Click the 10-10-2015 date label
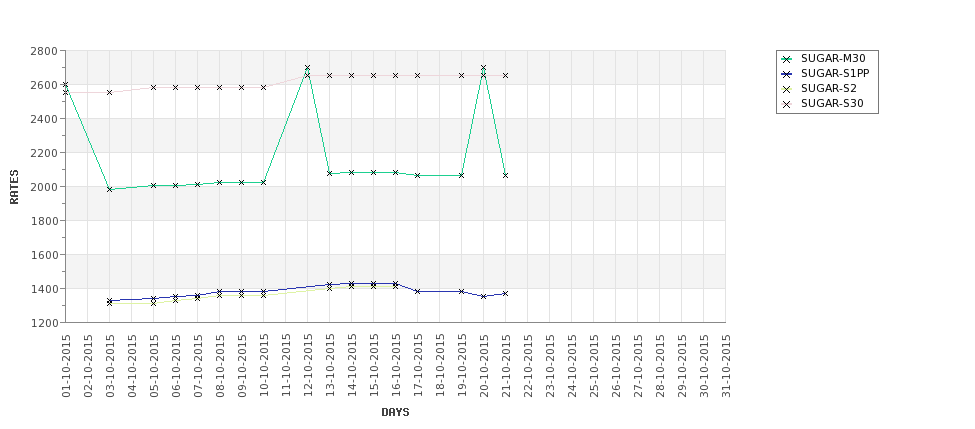The height and width of the screenshot is (429, 975). [x=264, y=366]
